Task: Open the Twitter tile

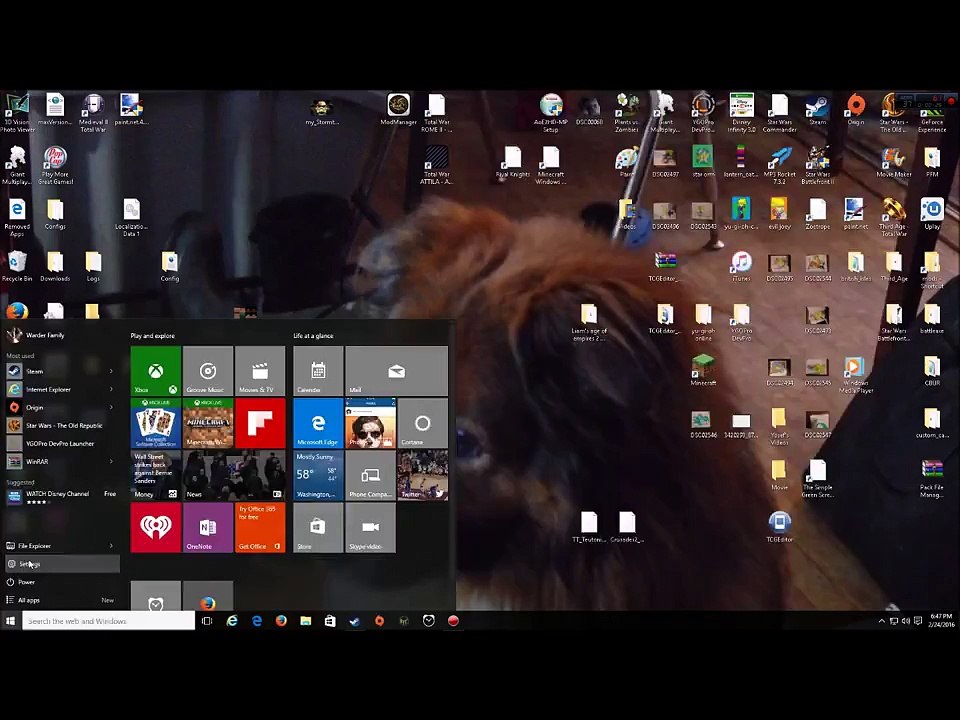Action: pos(422,476)
